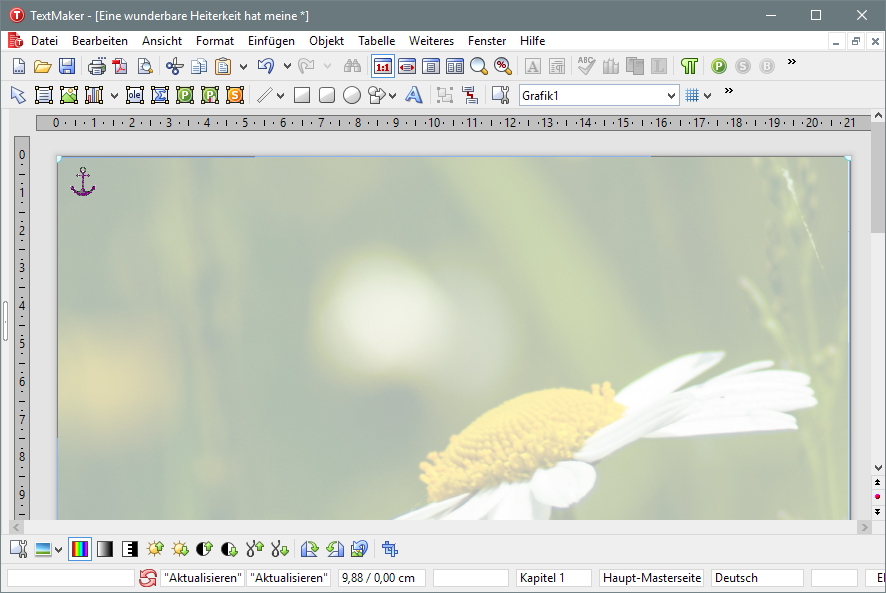This screenshot has width=886, height=593.
Task: Expand the line tool options arrow
Action: [280, 96]
